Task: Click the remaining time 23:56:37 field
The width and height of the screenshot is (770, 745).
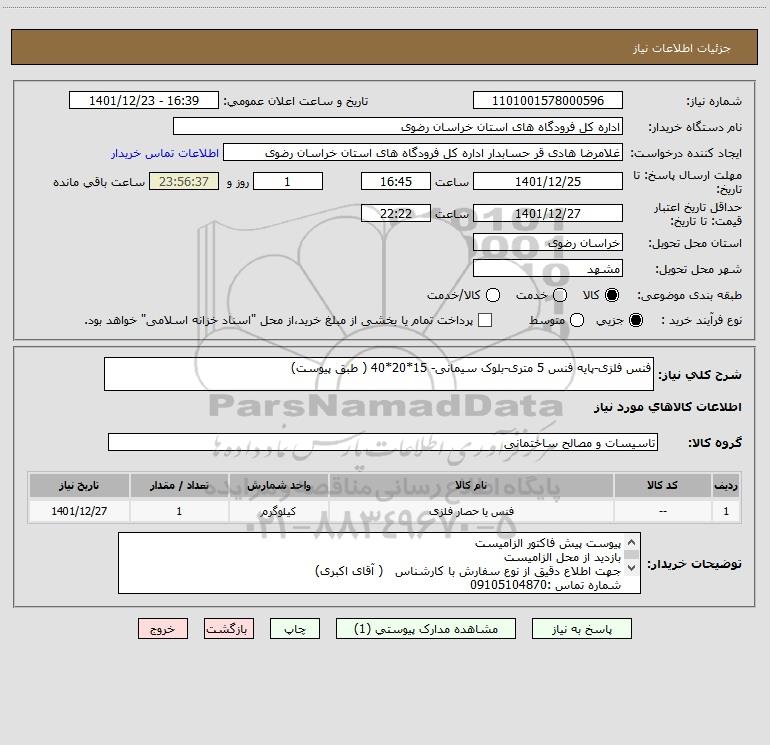Action: [184, 181]
